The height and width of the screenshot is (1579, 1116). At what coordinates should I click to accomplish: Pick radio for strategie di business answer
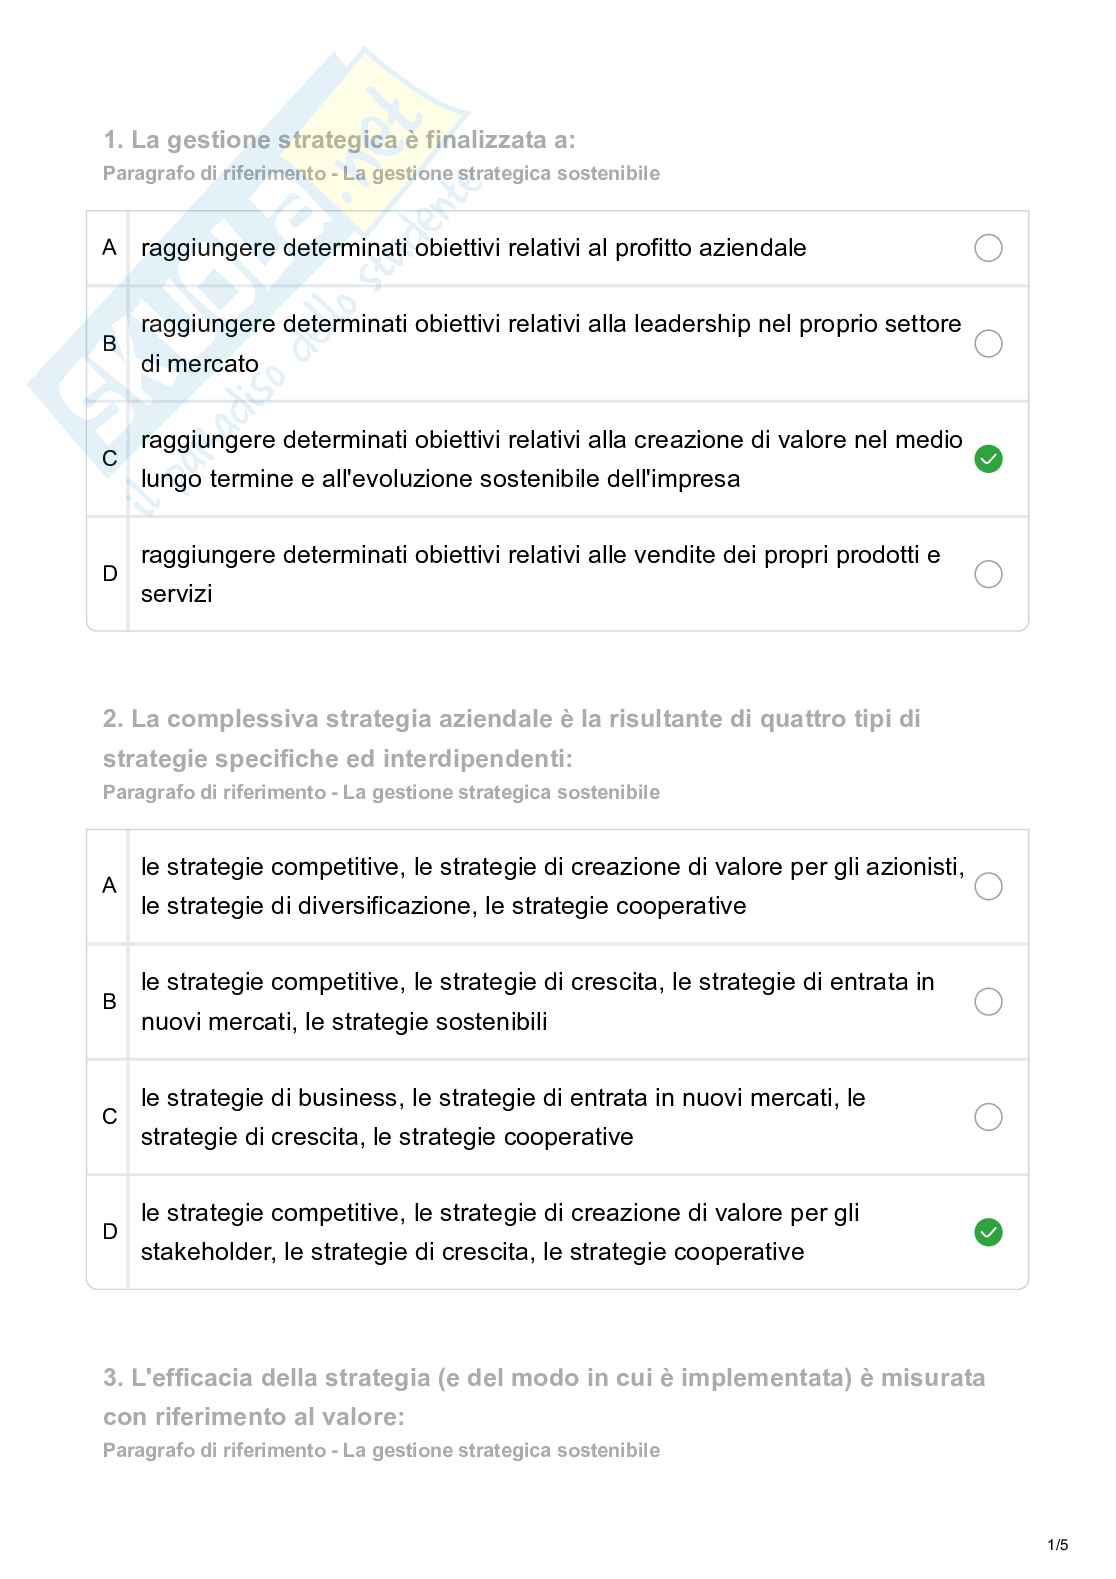click(x=987, y=1117)
